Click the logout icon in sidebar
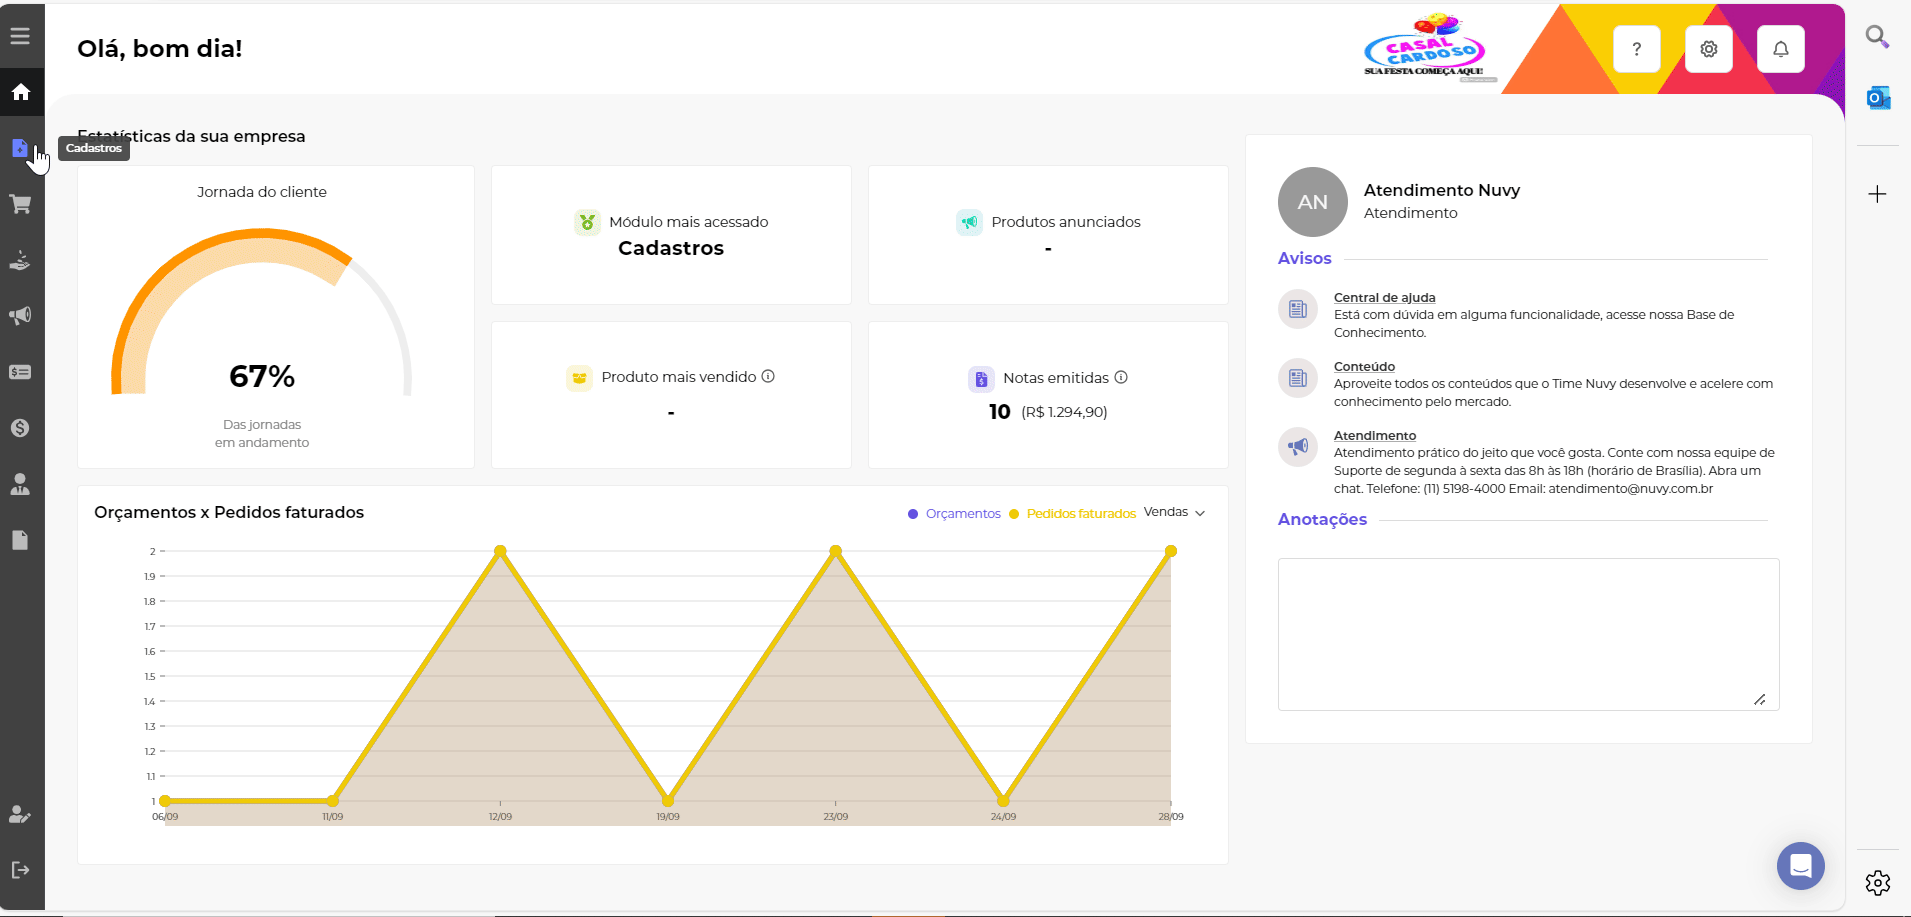 [x=20, y=870]
